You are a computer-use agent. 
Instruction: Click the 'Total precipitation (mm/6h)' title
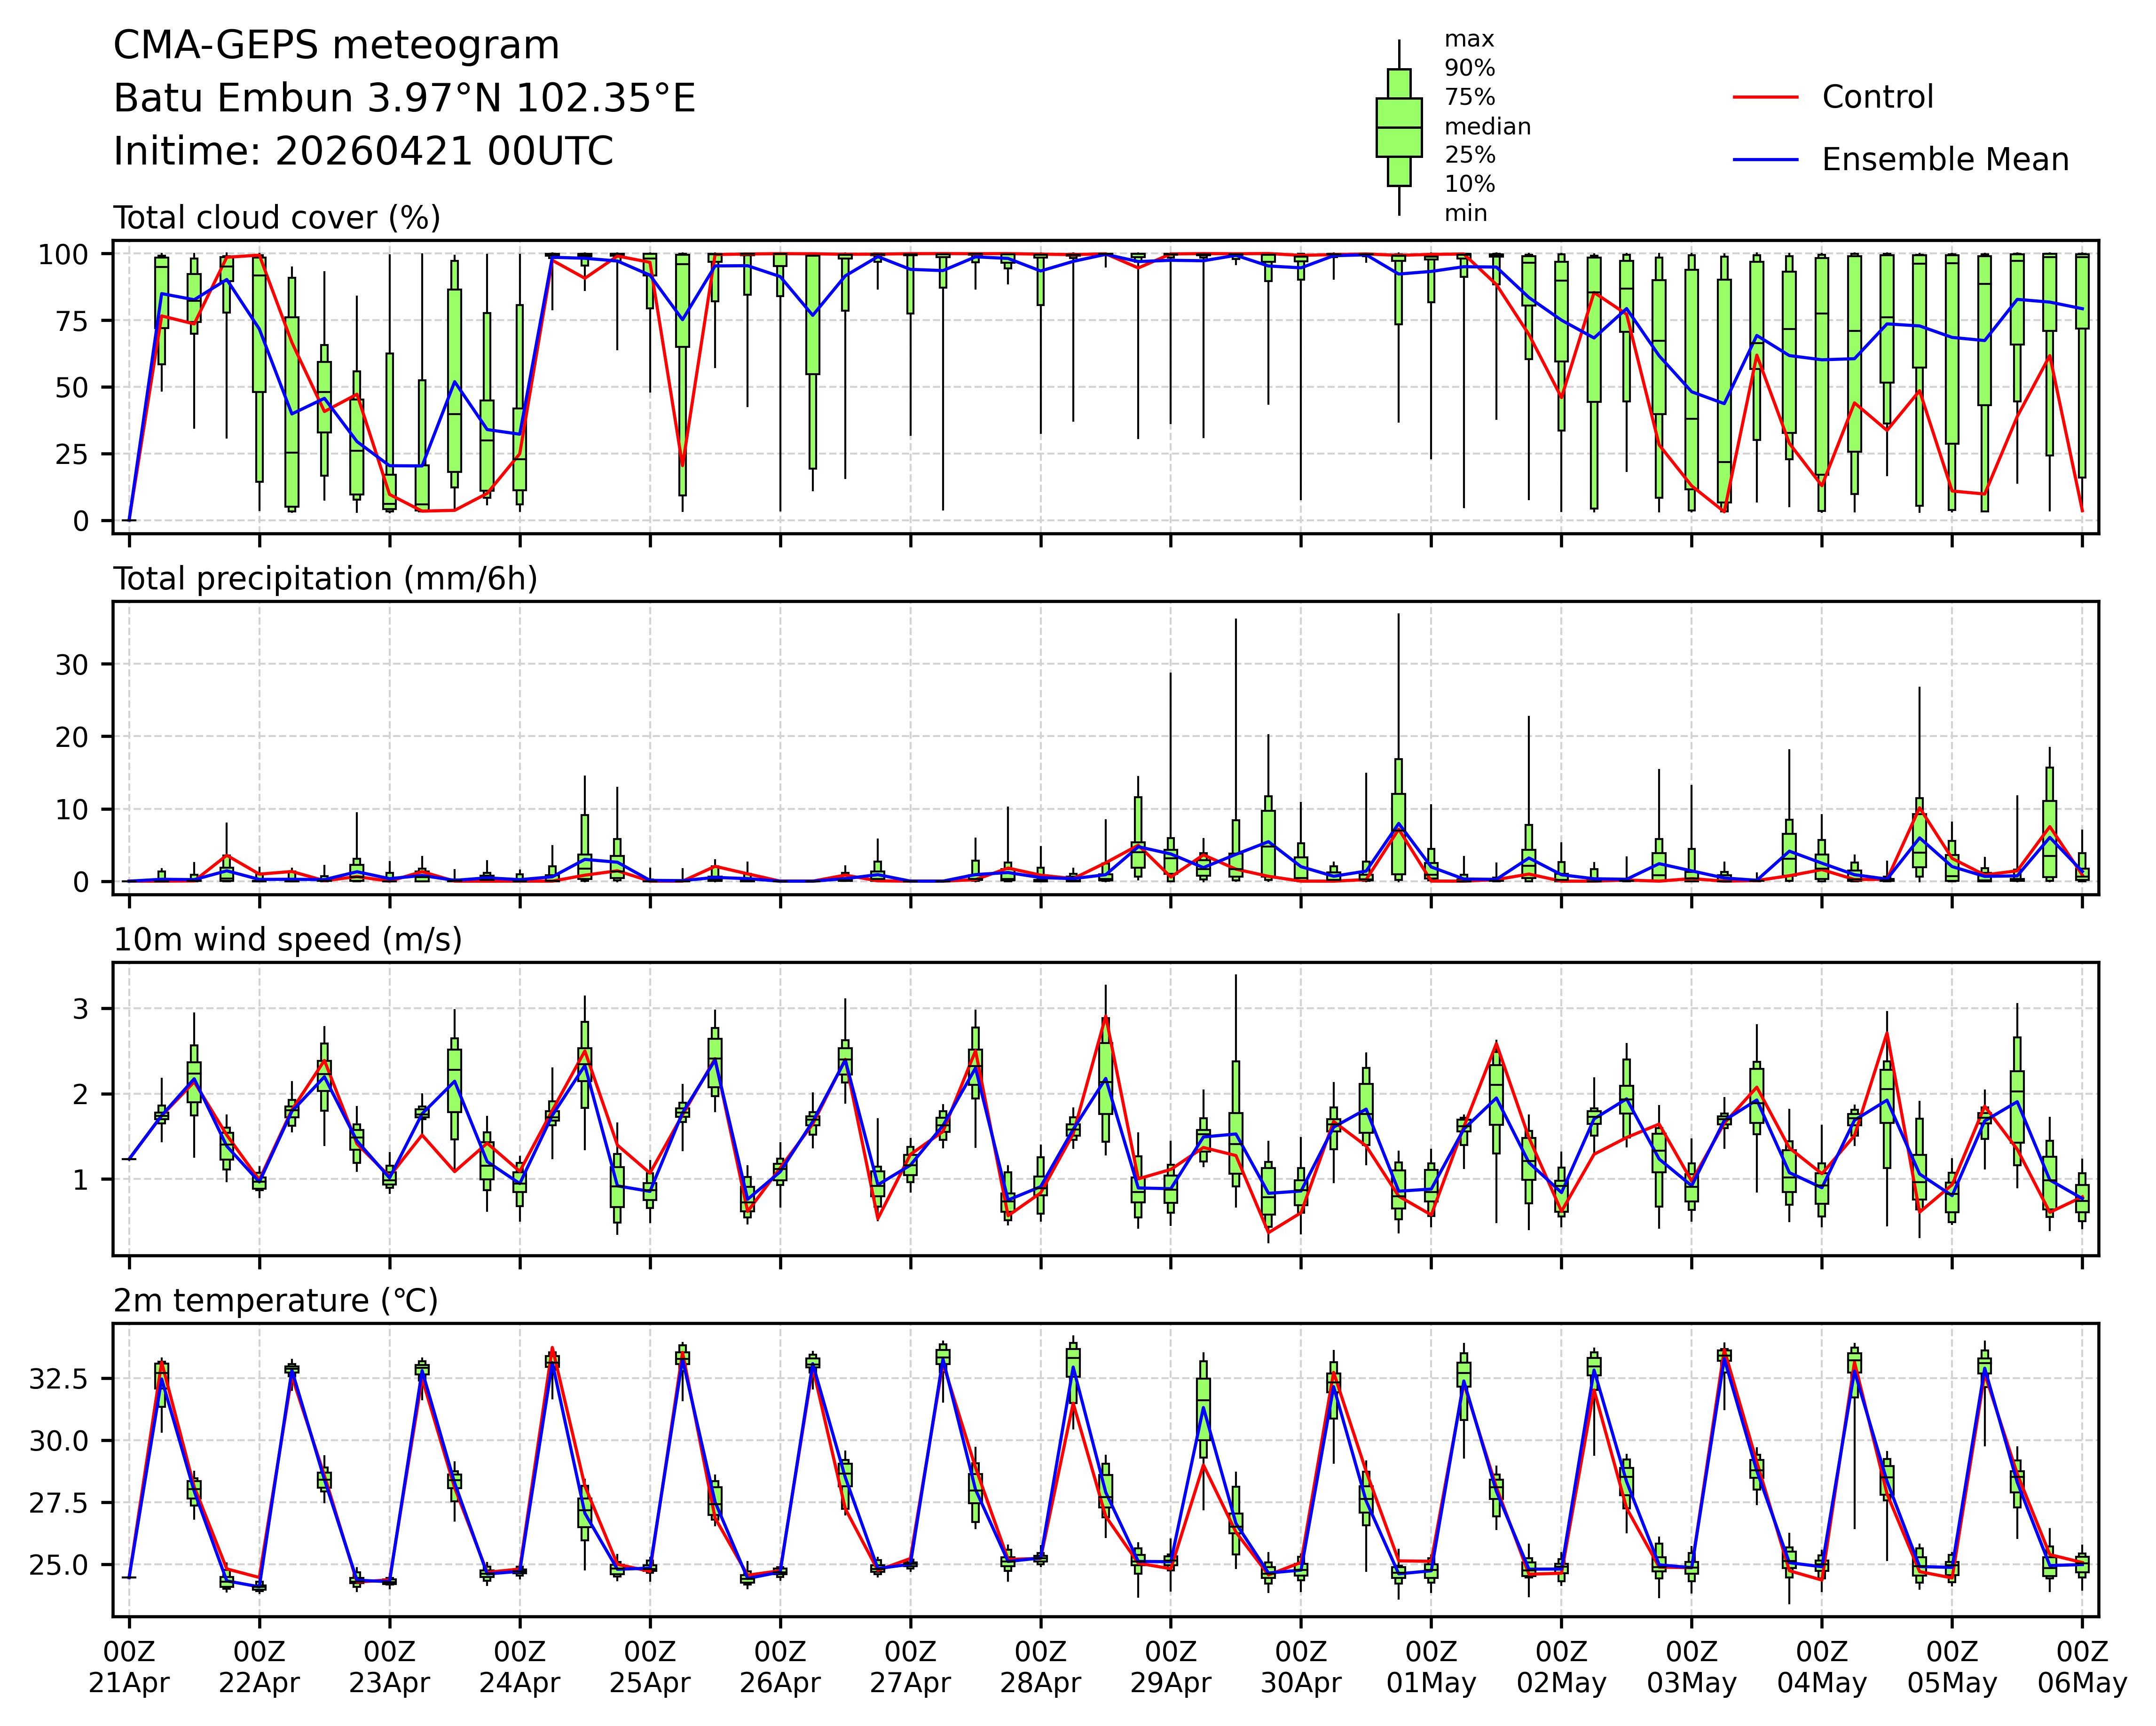[325, 579]
